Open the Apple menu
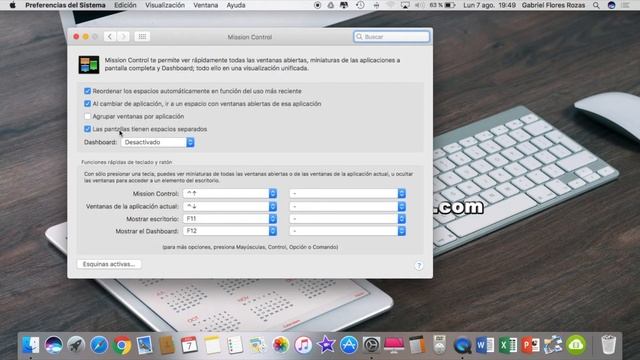 [x=13, y=5]
